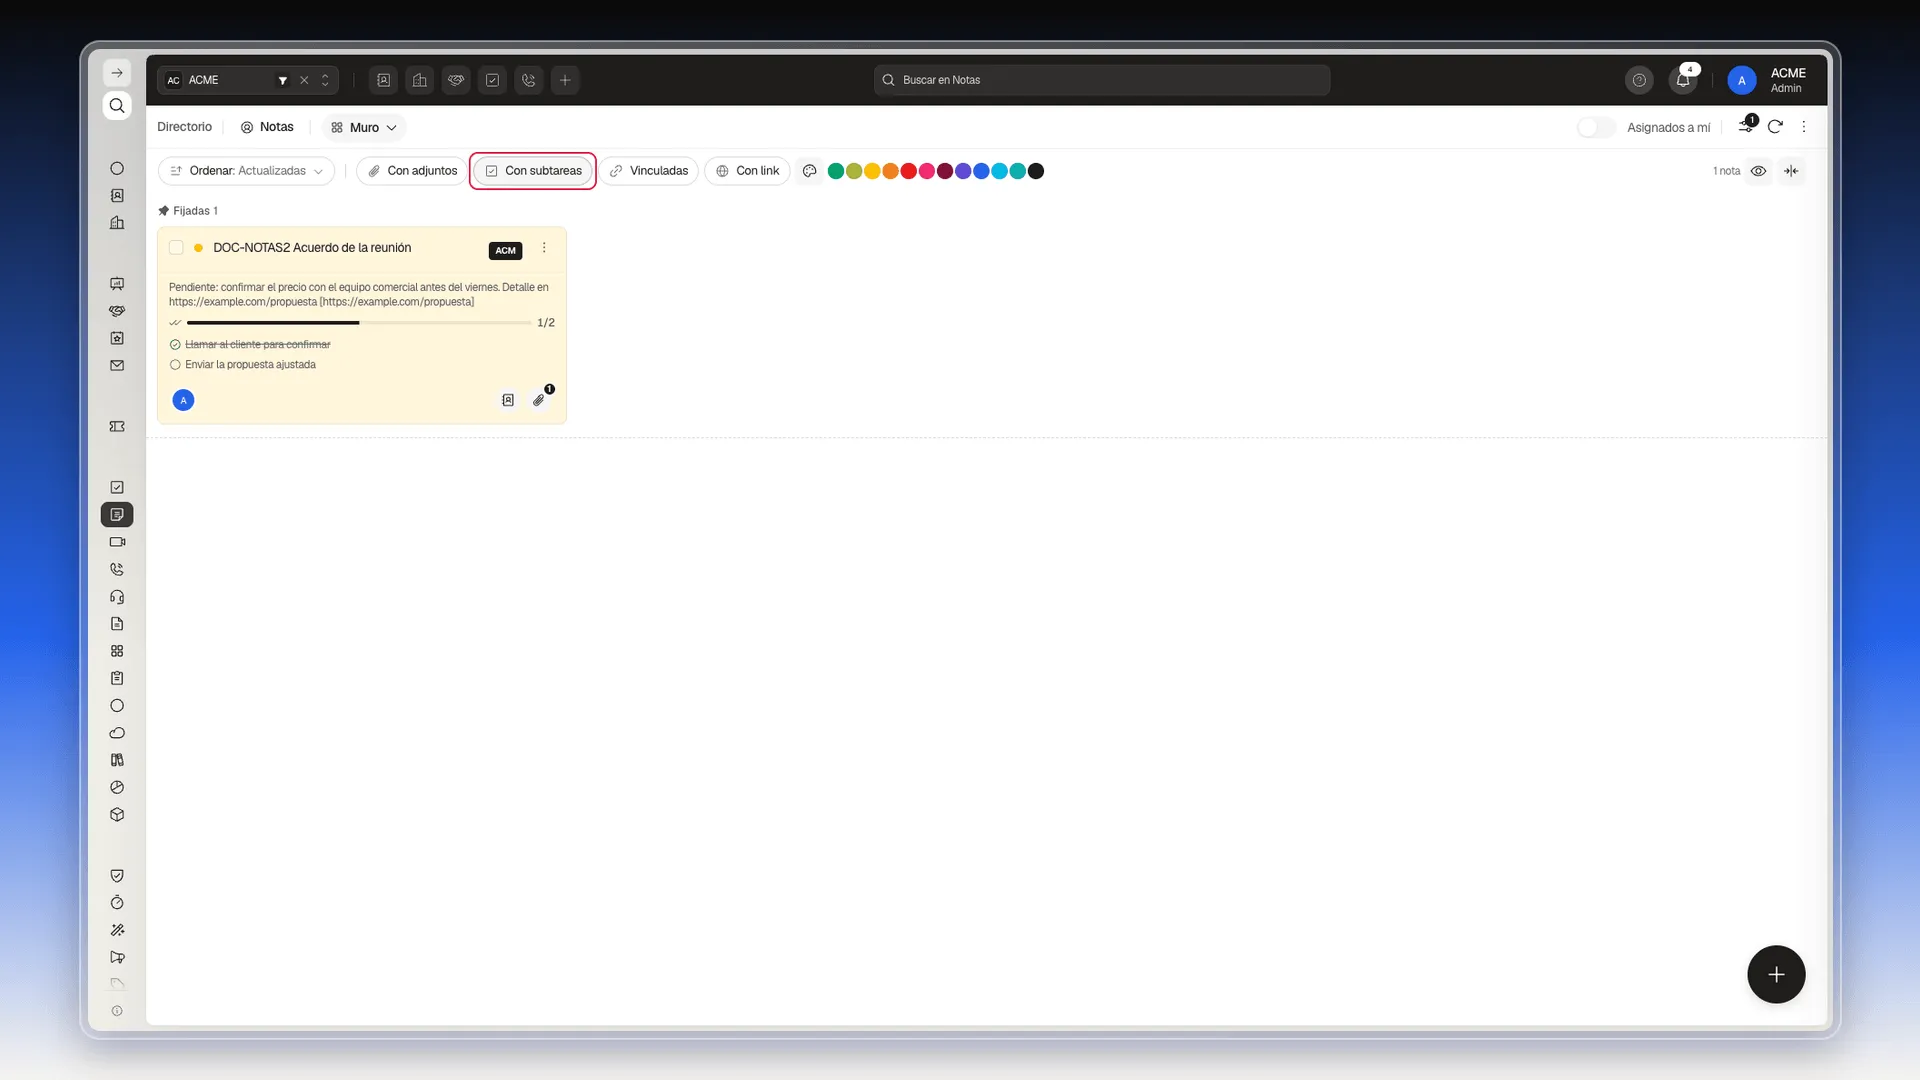Open the three-dot menu on the note card
The image size is (1920, 1080).
544,248
